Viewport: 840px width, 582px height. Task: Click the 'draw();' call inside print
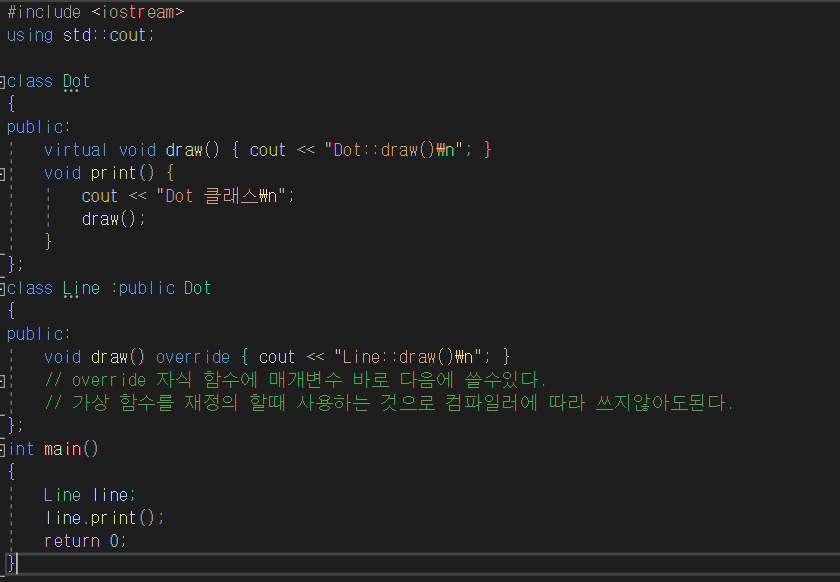pos(114,219)
